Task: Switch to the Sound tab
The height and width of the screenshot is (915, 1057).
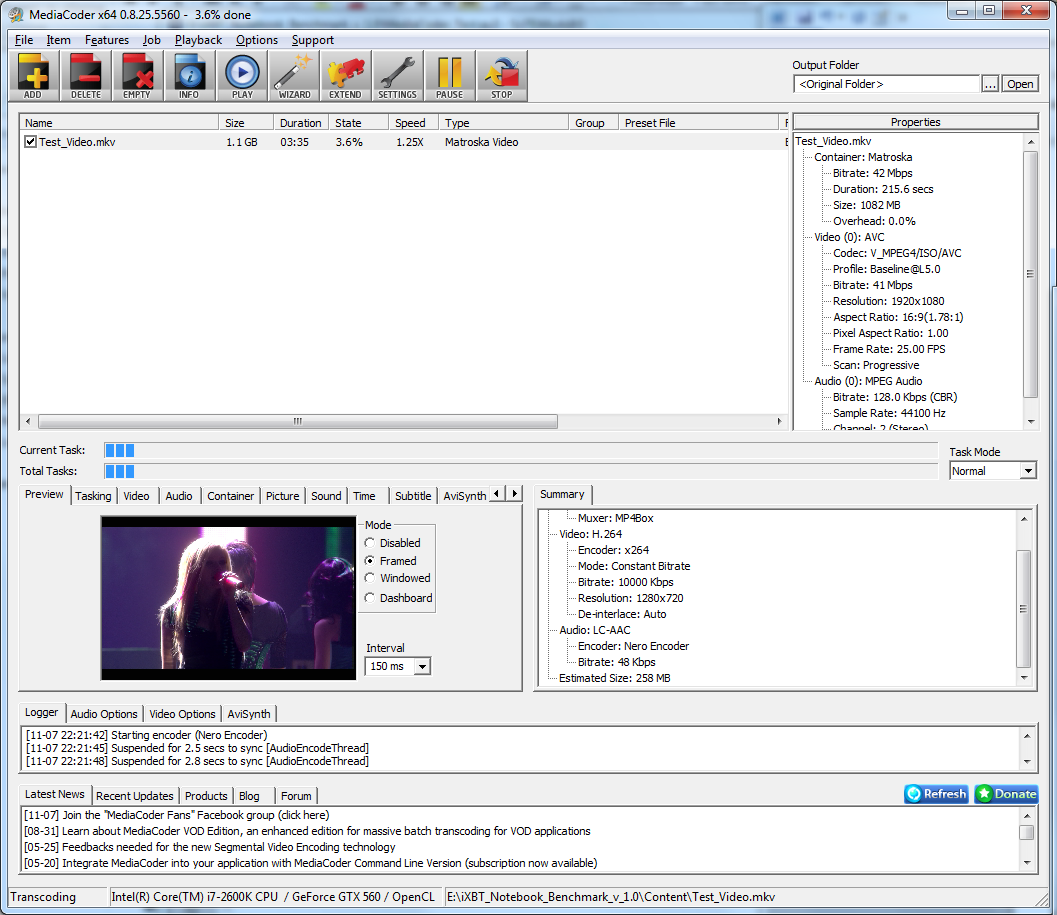Action: click(326, 496)
